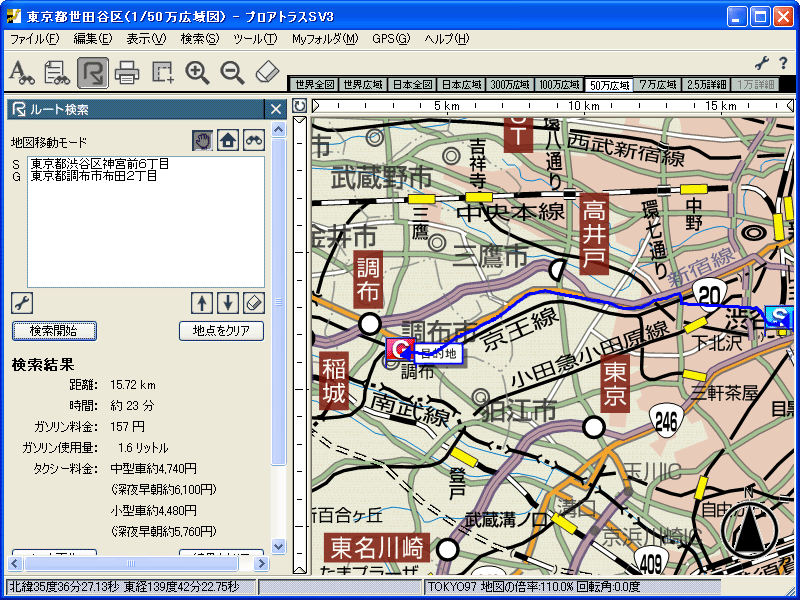Switch to 日本全図 map scale tab
The height and width of the screenshot is (600, 800).
point(412,85)
